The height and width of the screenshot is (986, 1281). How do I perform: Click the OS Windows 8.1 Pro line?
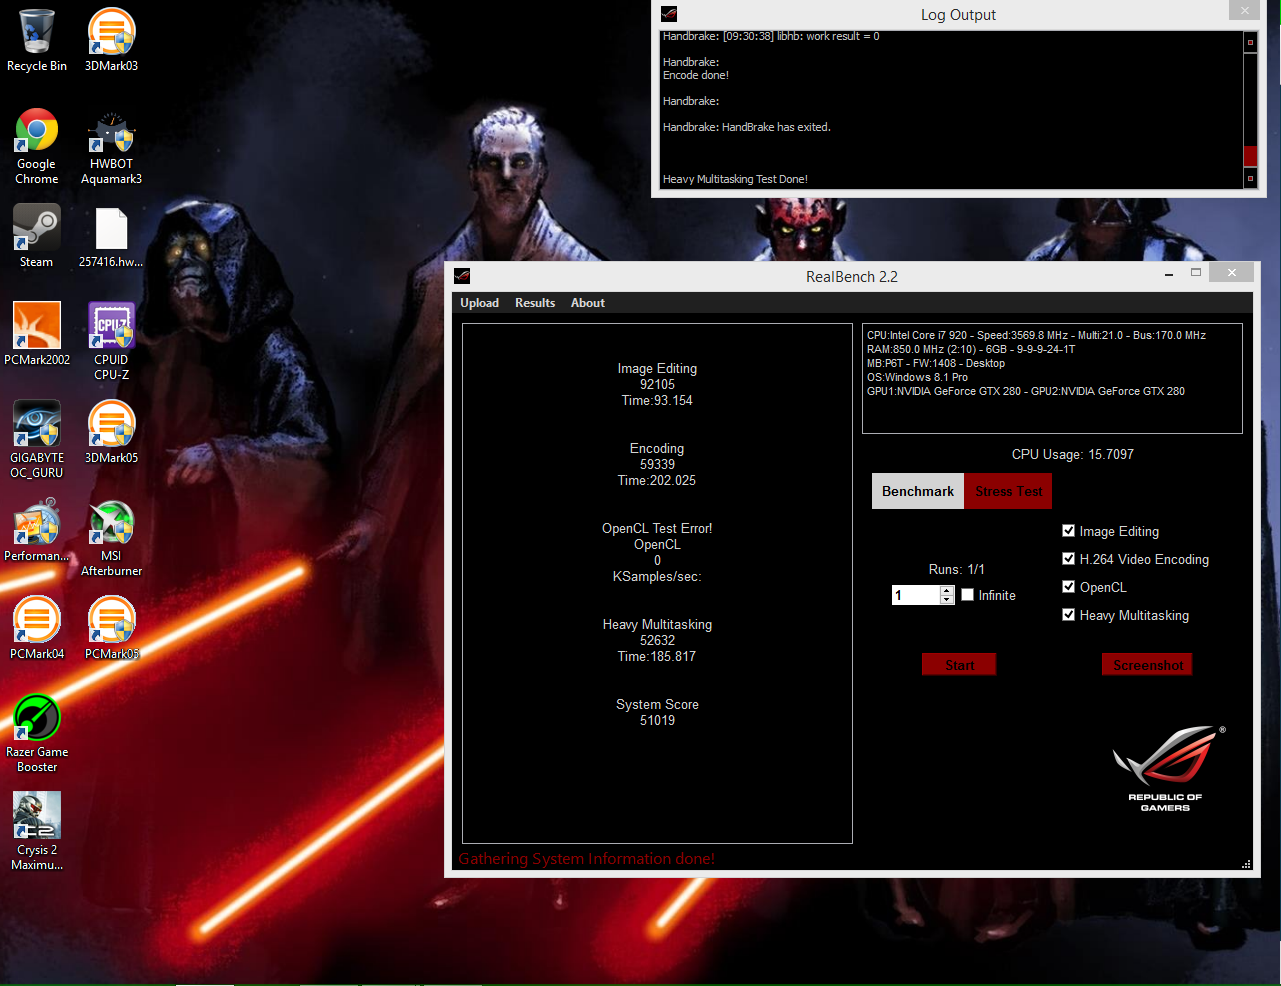click(917, 377)
